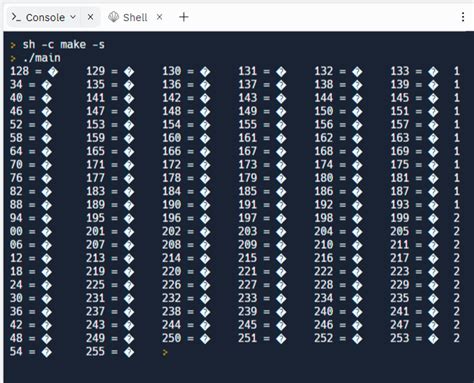This screenshot has width=474, height=383.
Task: Click the '252 =' output entry
Action: 338,338
